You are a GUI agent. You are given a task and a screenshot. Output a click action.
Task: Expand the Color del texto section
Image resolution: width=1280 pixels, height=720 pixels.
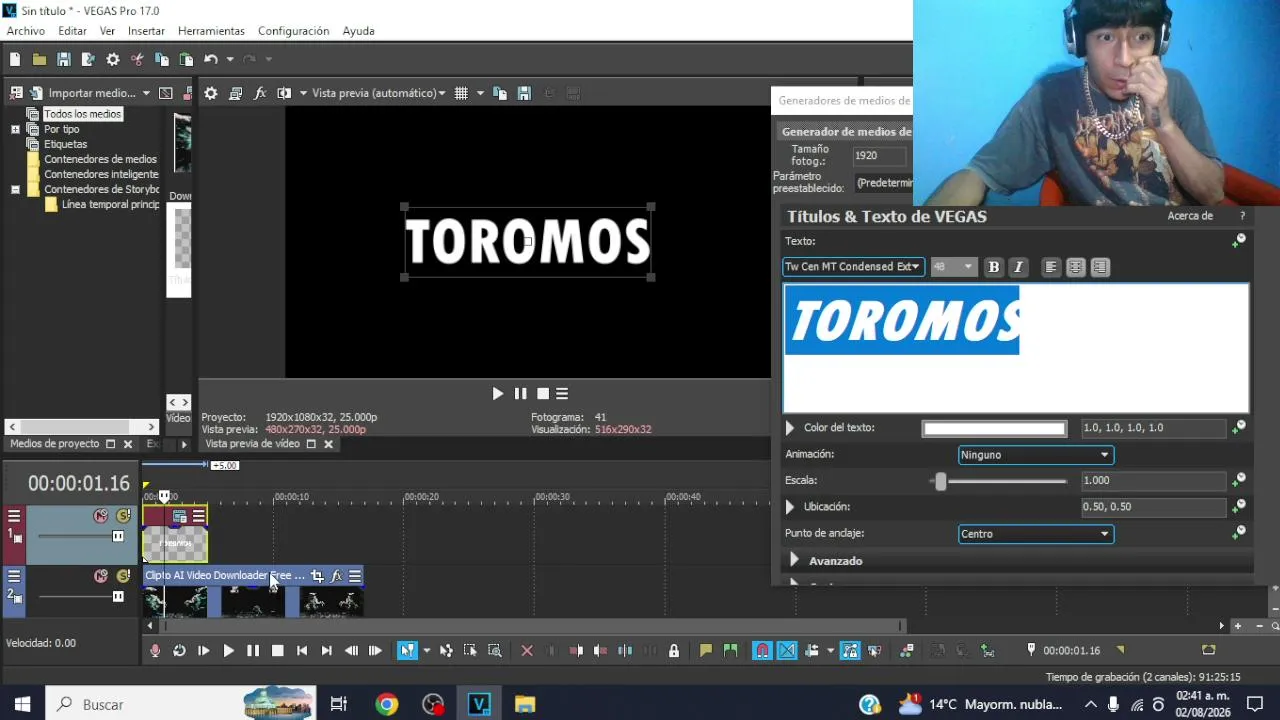click(x=790, y=428)
